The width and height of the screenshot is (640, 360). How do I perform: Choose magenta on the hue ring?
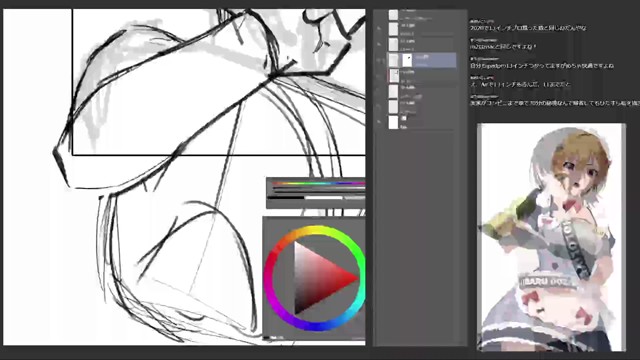tap(273, 300)
